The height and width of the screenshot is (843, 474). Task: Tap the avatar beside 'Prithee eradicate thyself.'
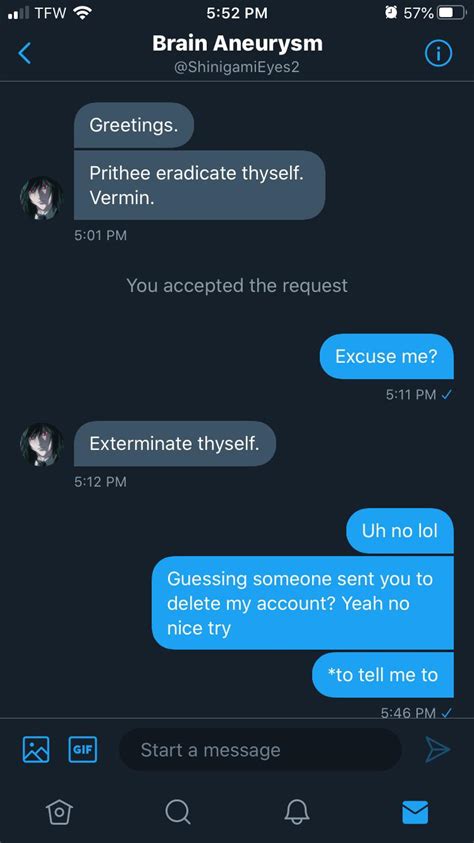tap(41, 198)
